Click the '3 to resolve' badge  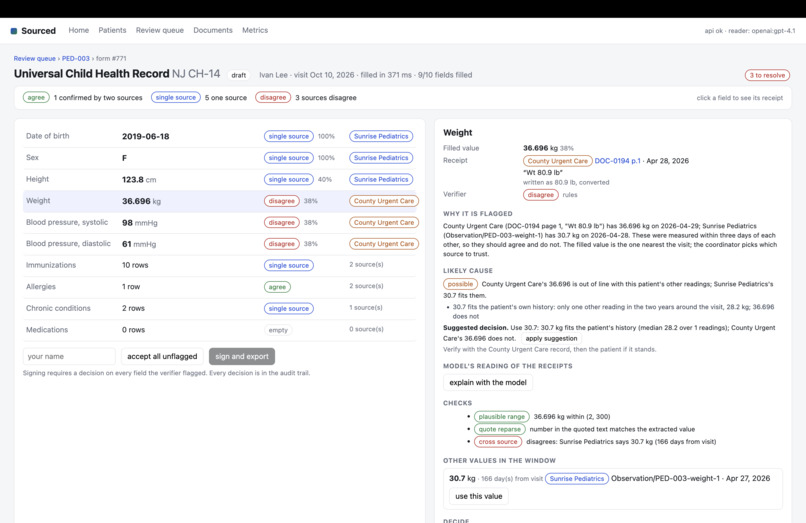[x=767, y=75]
